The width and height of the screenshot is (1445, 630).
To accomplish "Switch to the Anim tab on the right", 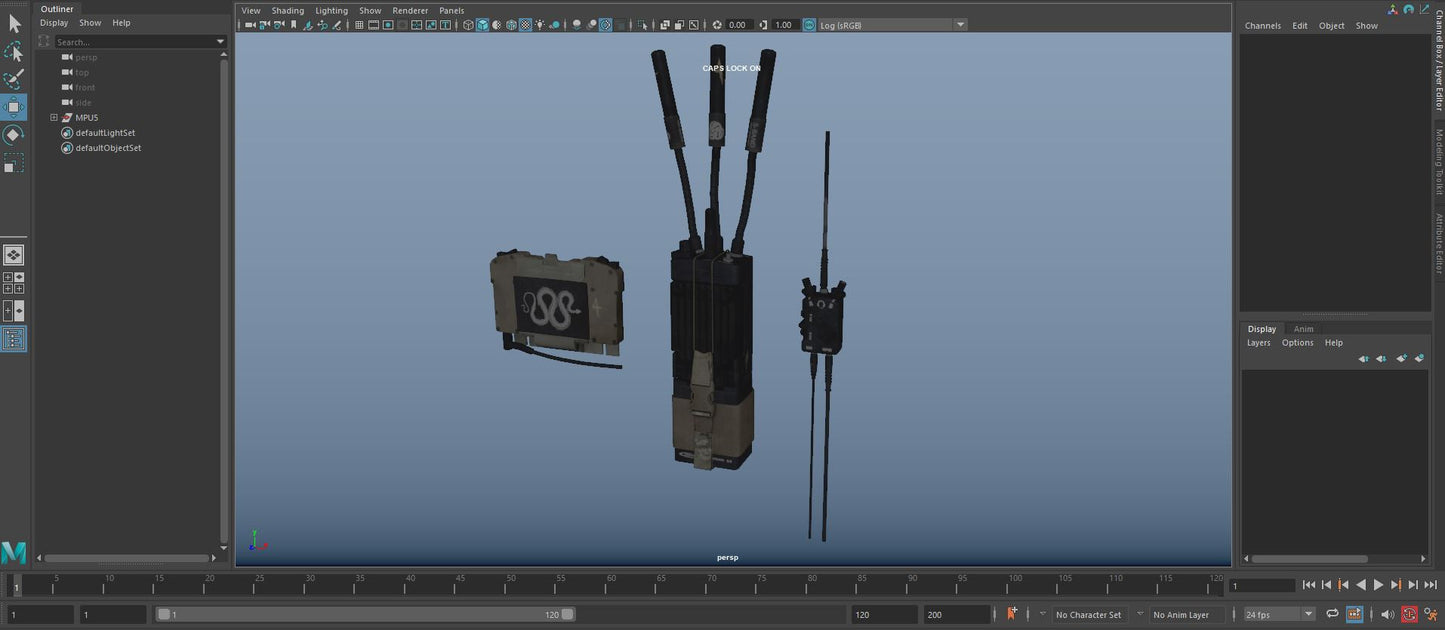I will (x=1304, y=328).
